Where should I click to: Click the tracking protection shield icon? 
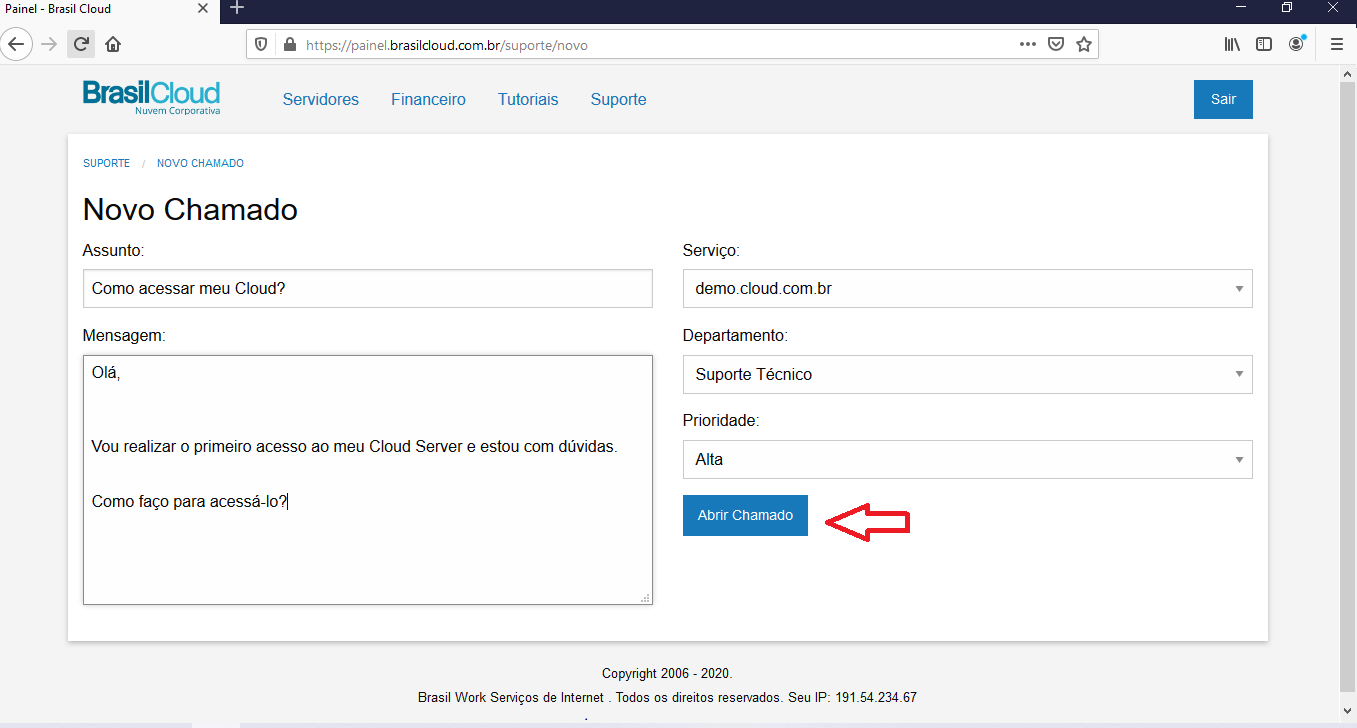(x=261, y=45)
